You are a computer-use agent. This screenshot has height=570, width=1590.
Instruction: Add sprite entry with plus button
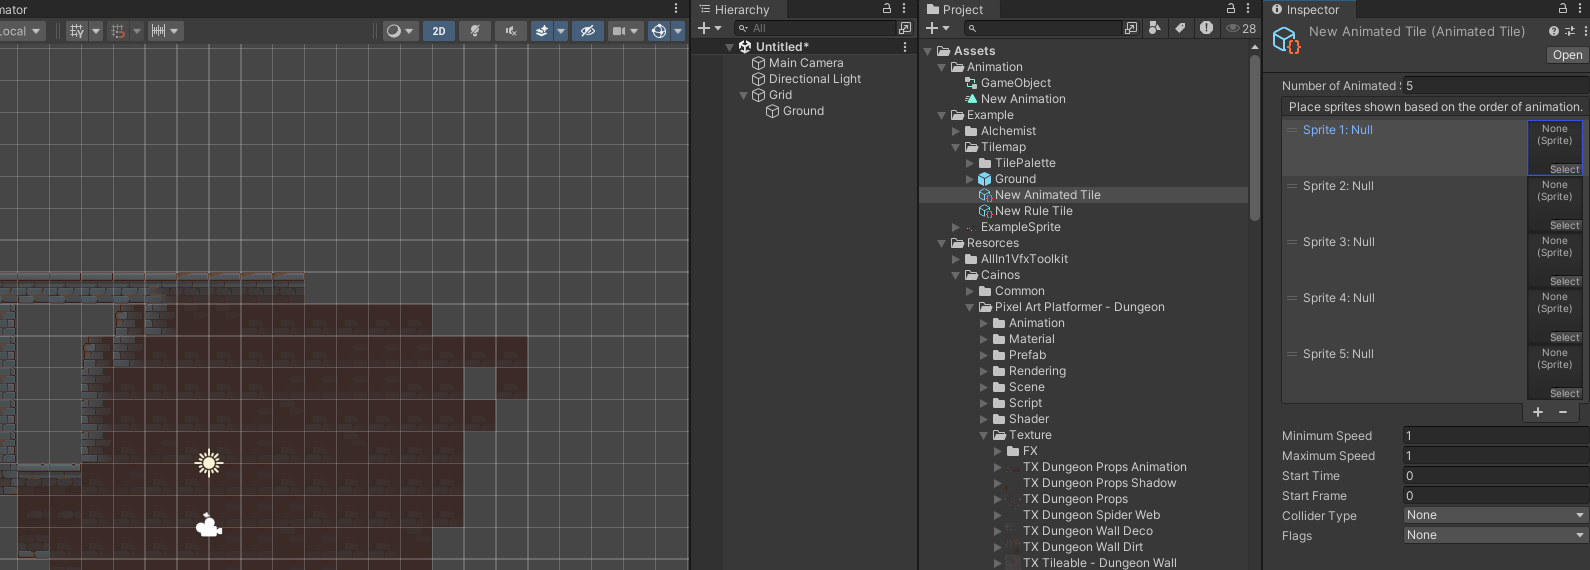1538,412
